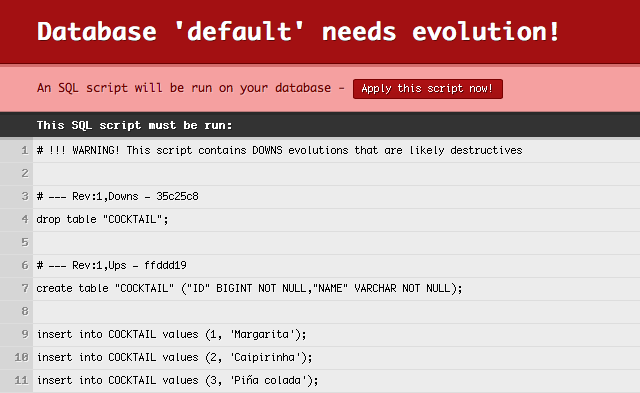Click line number 10 in the gutter
Image resolution: width=640 pixels, height=393 pixels.
(x=21, y=357)
